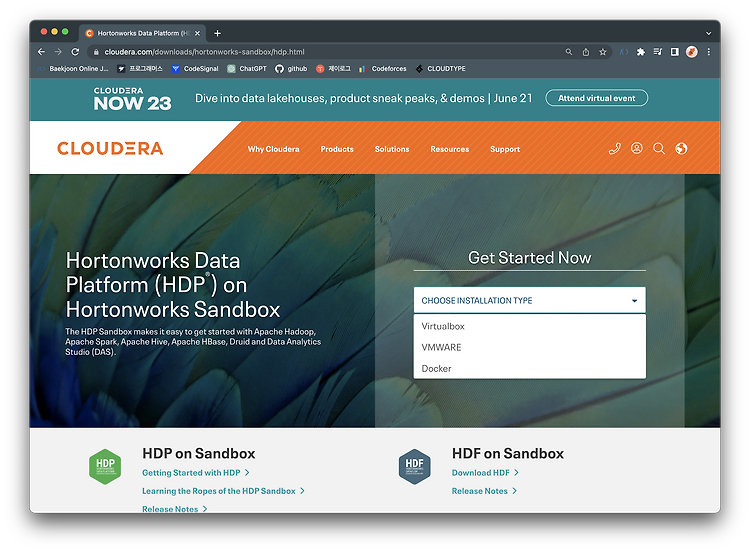Click the HDF on Sandbox heading
The width and height of the screenshot is (750, 552).
pos(507,453)
